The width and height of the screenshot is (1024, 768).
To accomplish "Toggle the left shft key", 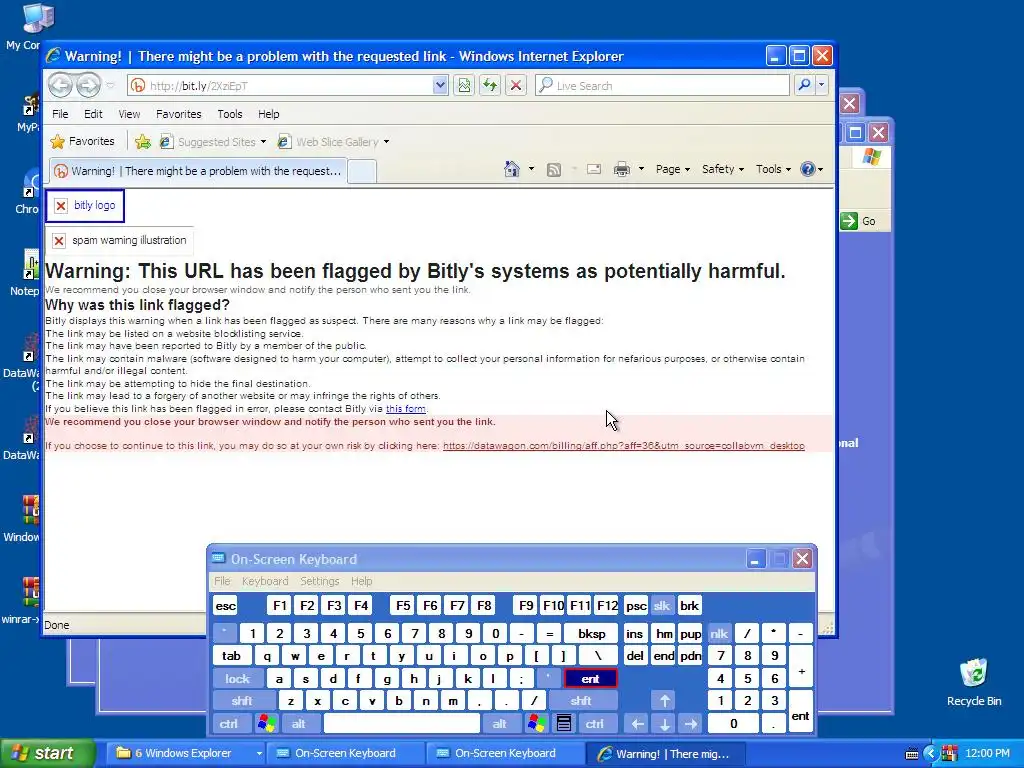I will pyautogui.click(x=242, y=701).
